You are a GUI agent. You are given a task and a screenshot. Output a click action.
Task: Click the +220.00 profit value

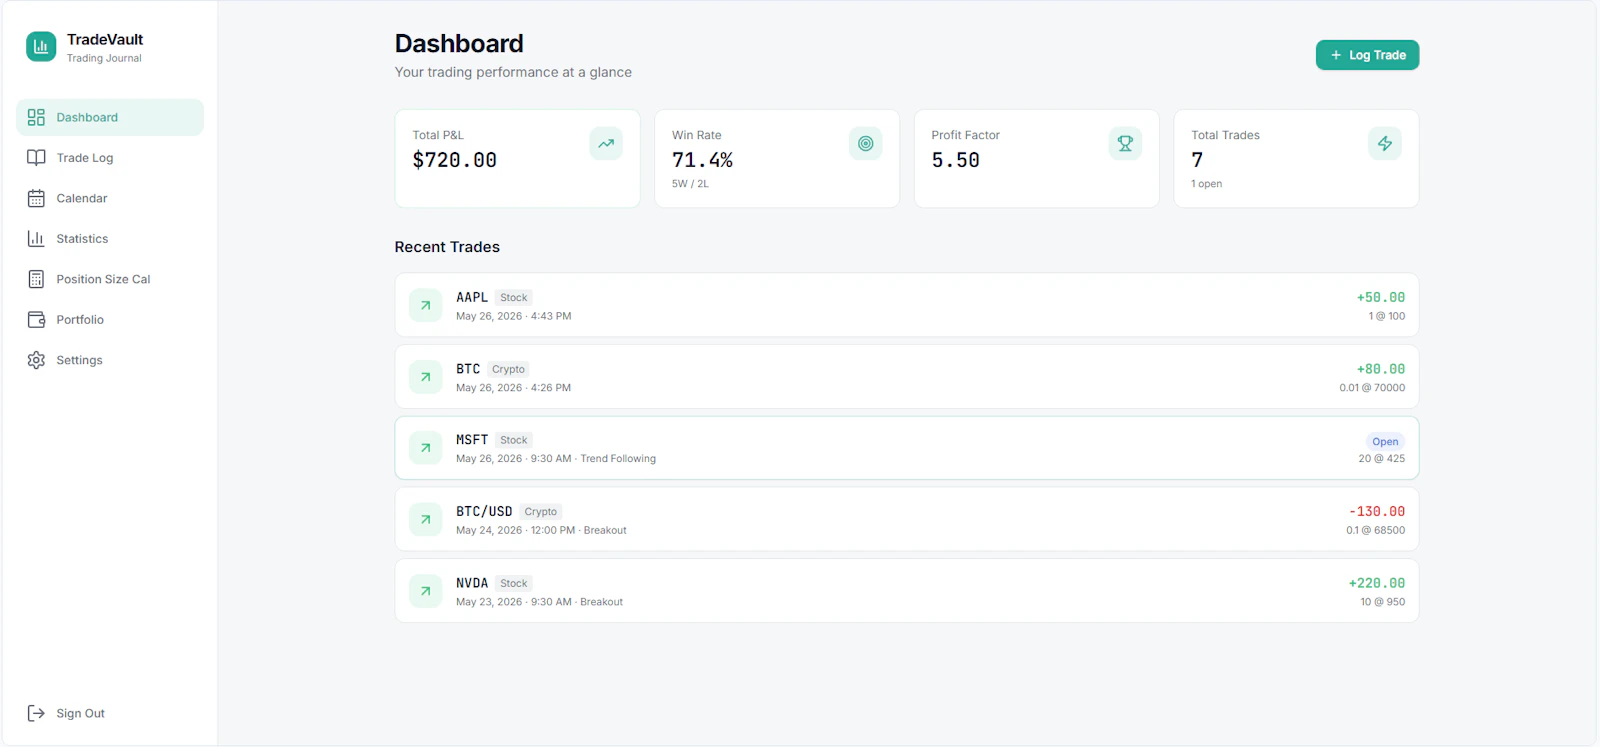(x=1377, y=583)
